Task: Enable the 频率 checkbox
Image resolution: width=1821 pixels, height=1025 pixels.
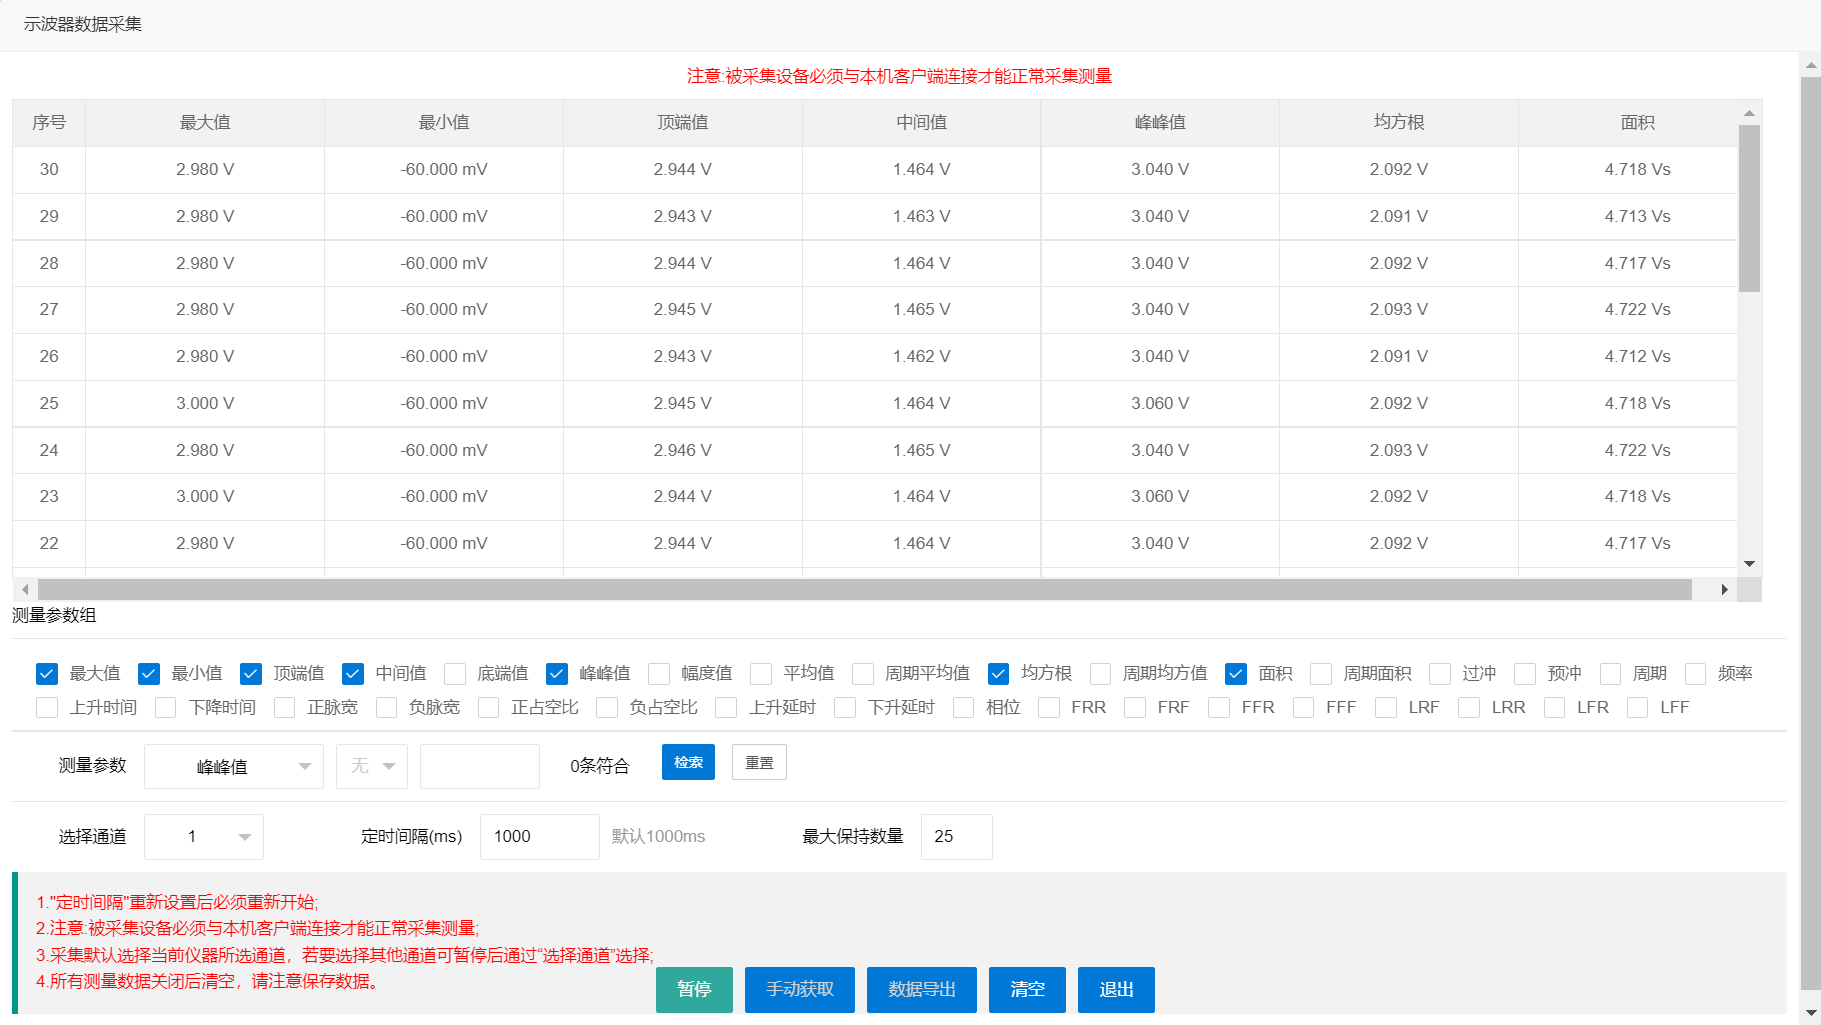Action: (1695, 674)
